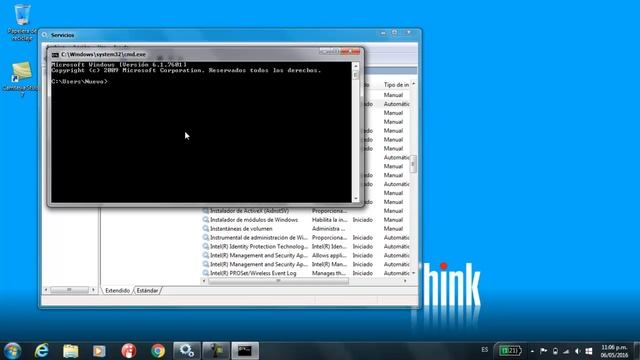Image resolution: width=640 pixels, height=360 pixels.
Task: Launch Internet Explorer from the taskbar
Action: point(41,351)
